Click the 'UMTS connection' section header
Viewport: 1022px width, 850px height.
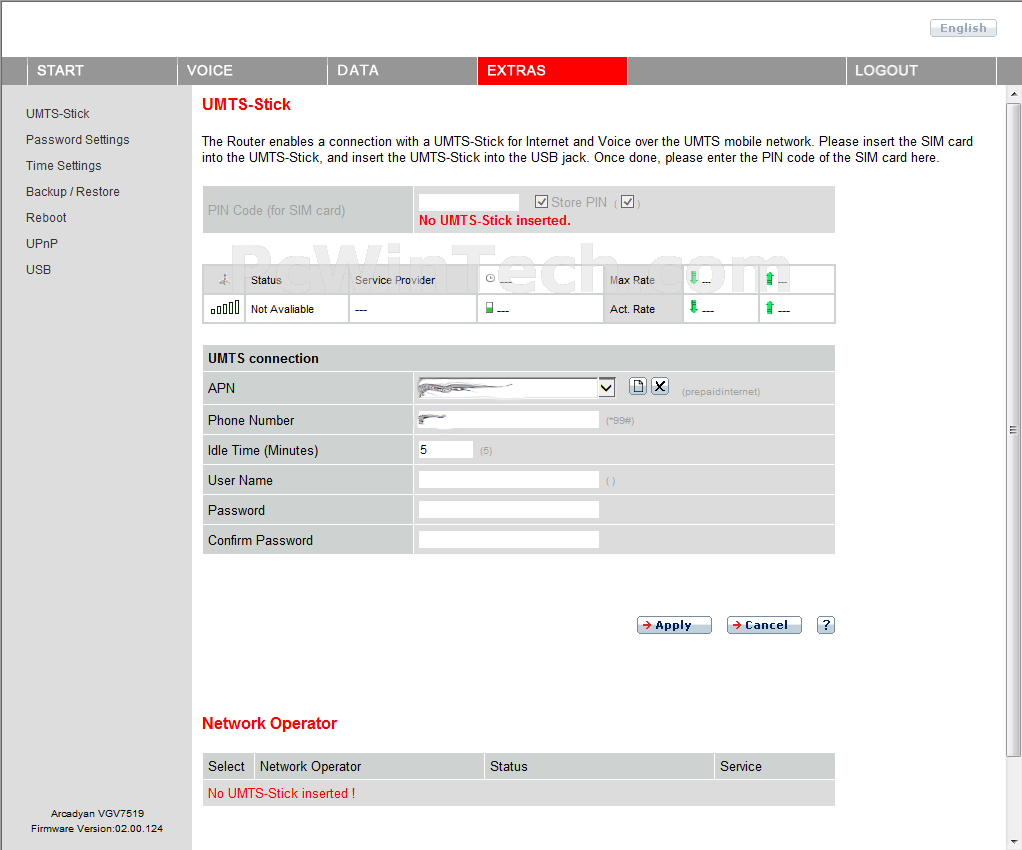(x=519, y=359)
